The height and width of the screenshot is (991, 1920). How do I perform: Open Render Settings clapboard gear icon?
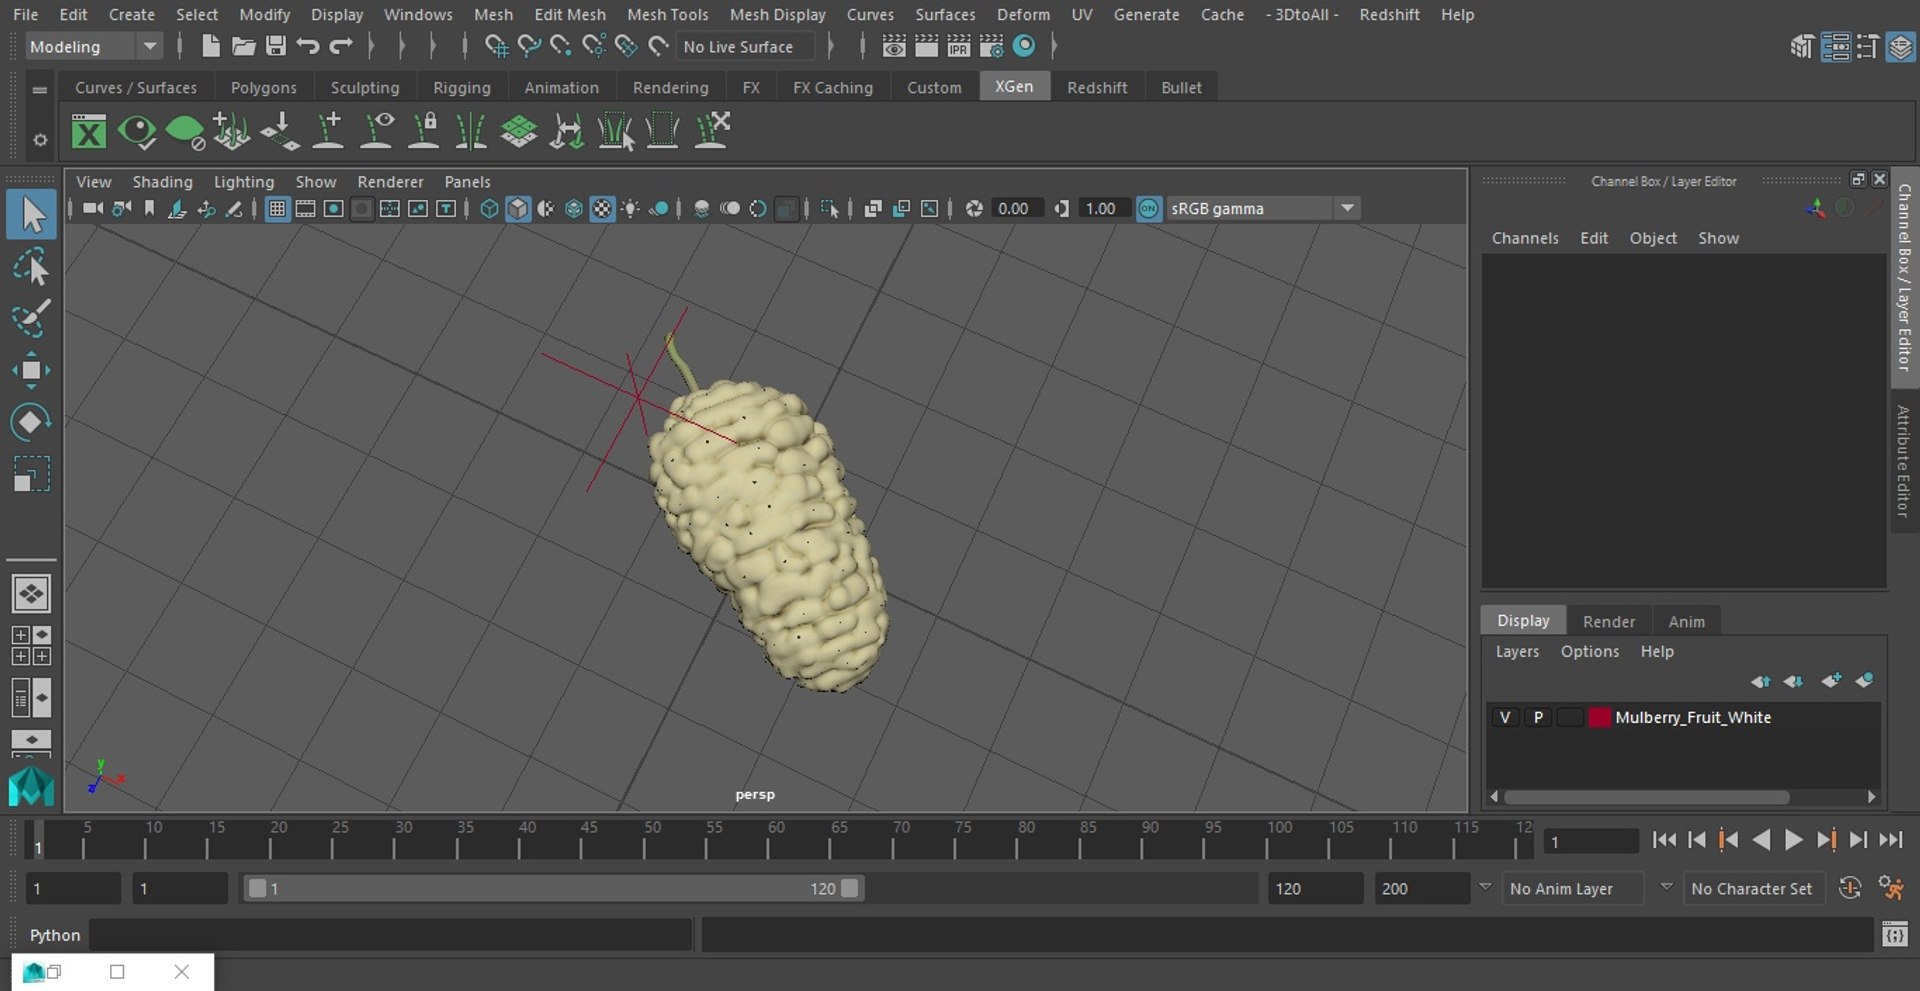click(x=991, y=46)
